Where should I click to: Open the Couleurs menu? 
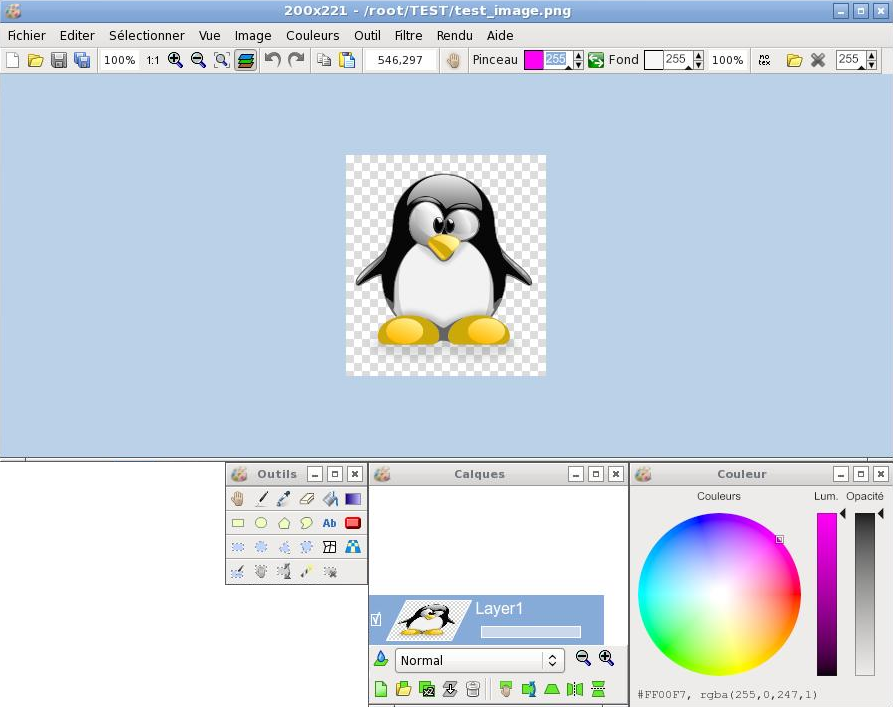[x=313, y=35]
